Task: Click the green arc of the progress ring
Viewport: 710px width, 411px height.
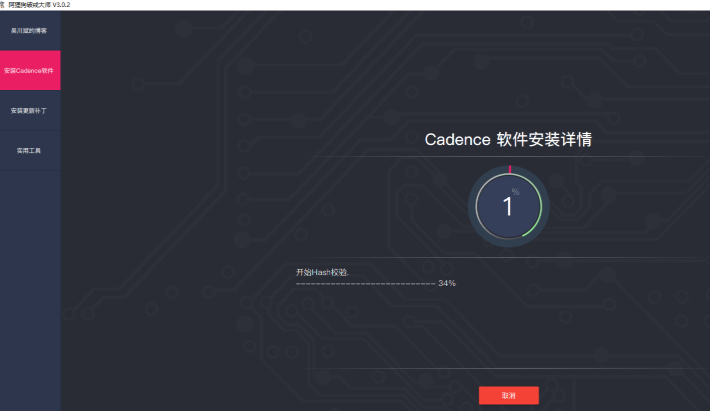Action: (540, 218)
